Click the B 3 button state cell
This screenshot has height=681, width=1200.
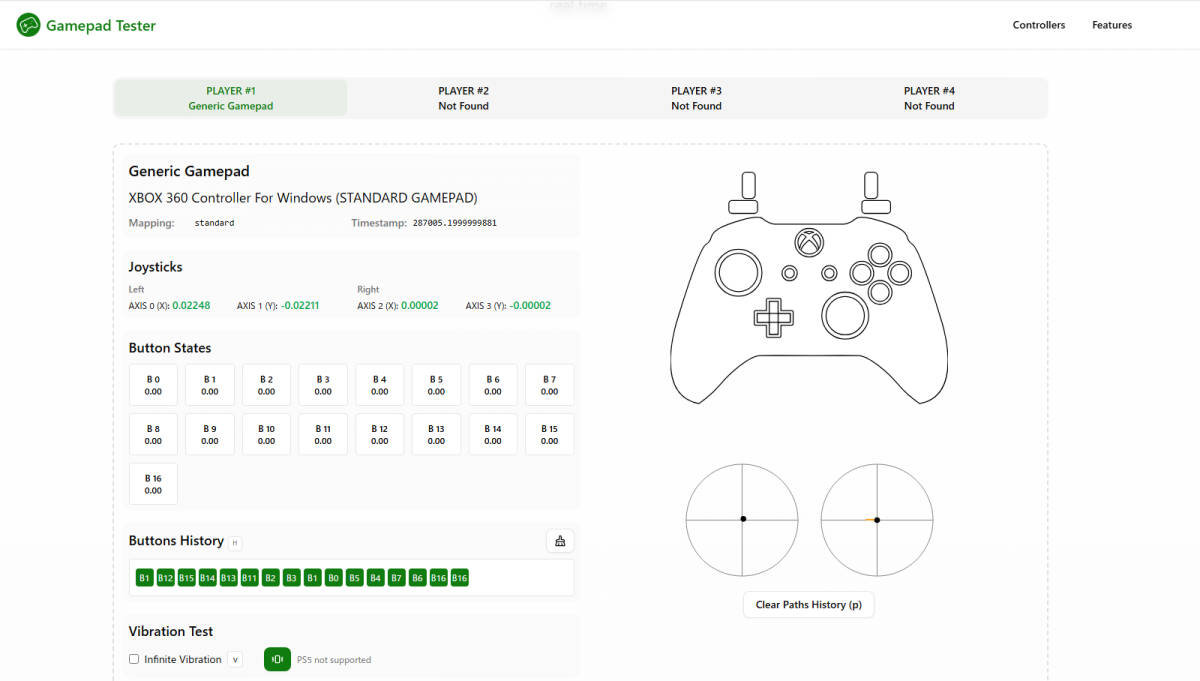coord(323,385)
